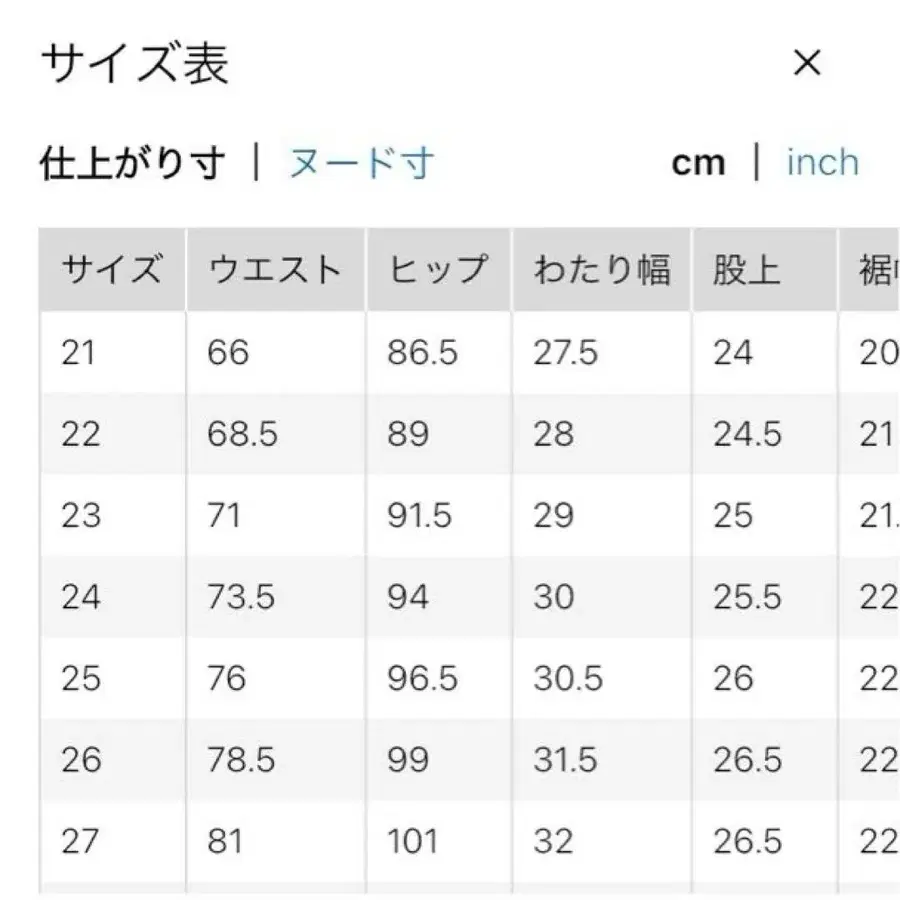900x900 pixels.
Task: Click the サイズ header cell
Action: point(113,268)
